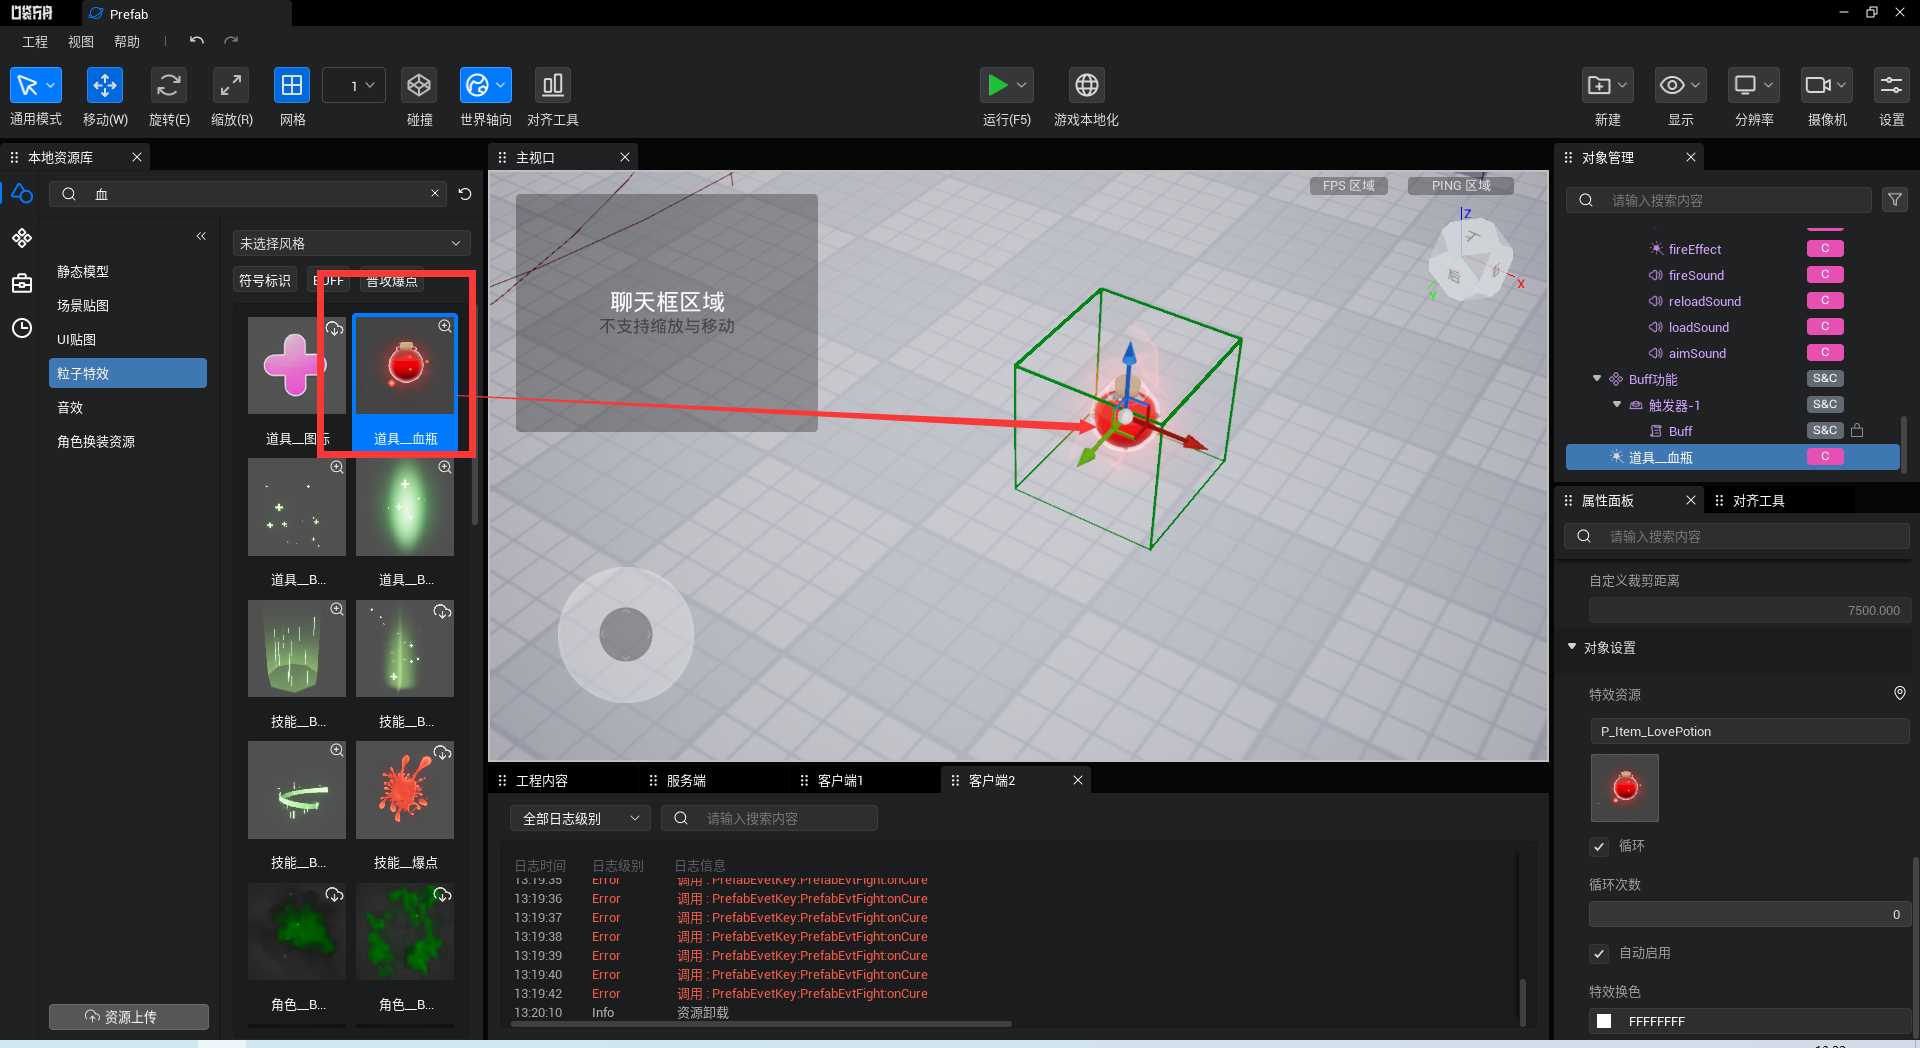Image resolution: width=1920 pixels, height=1048 pixels.
Task: Open the clock history sidebar icon
Action: (x=22, y=328)
